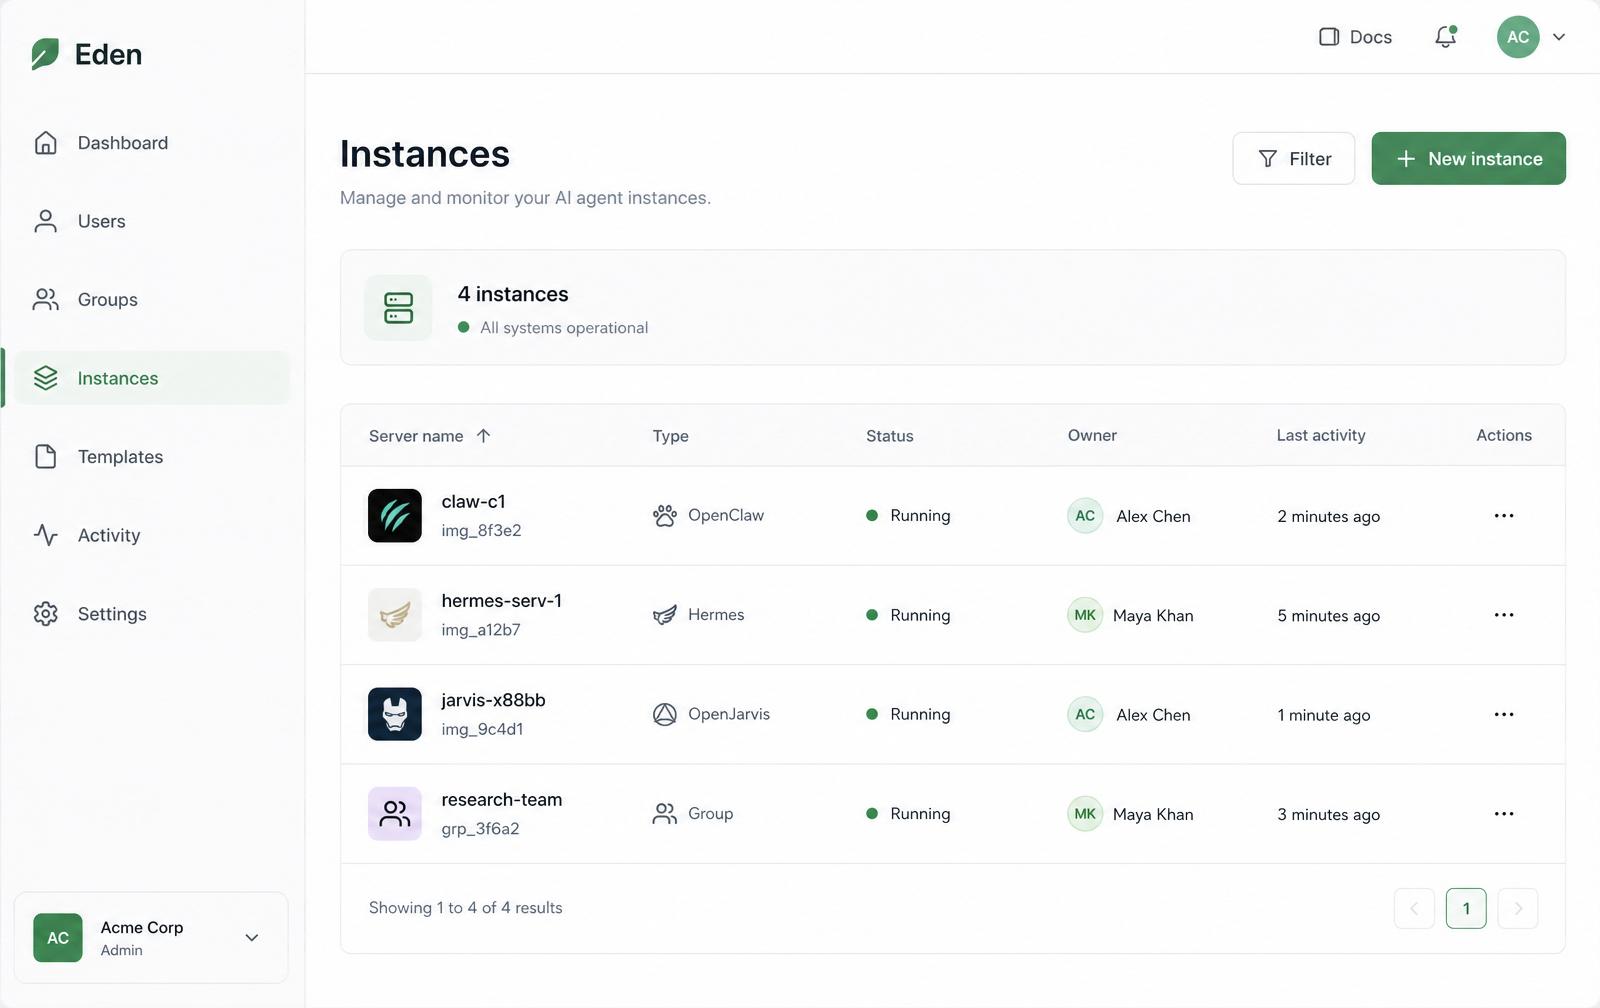The image size is (1600, 1008).
Task: Open the Docs link
Action: point(1356,37)
